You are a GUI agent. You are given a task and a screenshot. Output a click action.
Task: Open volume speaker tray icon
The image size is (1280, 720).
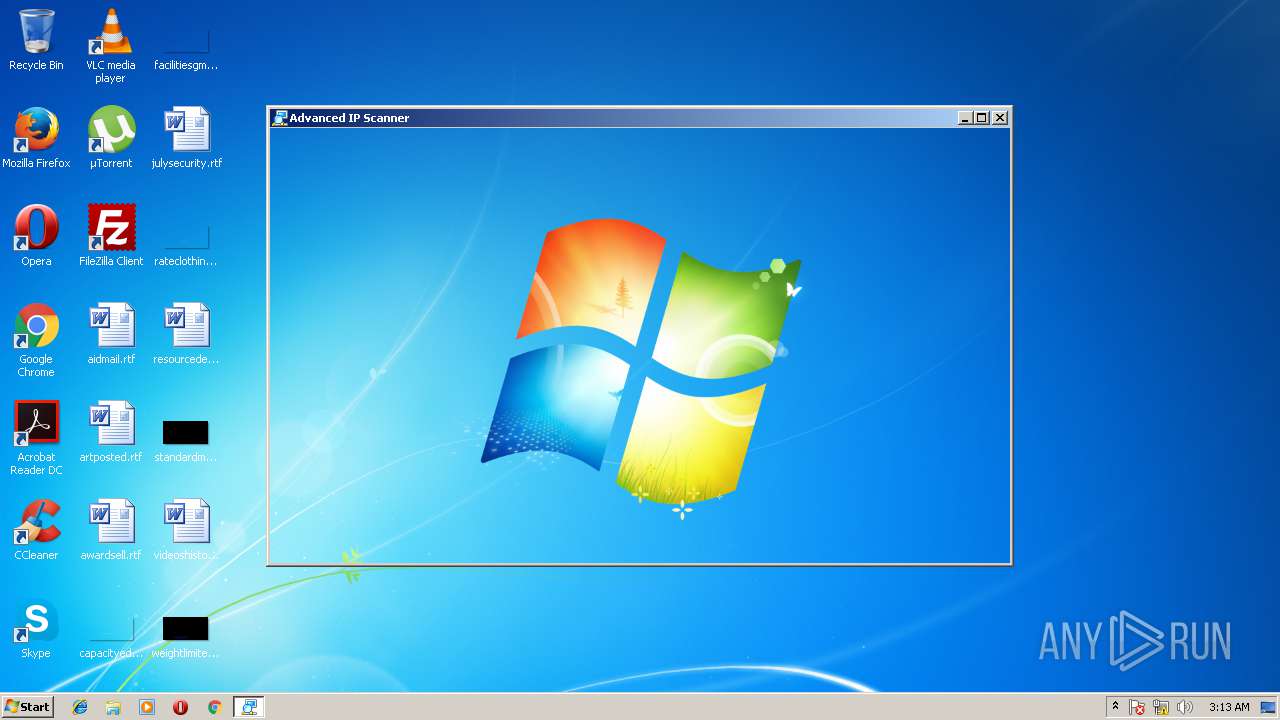(x=1185, y=707)
